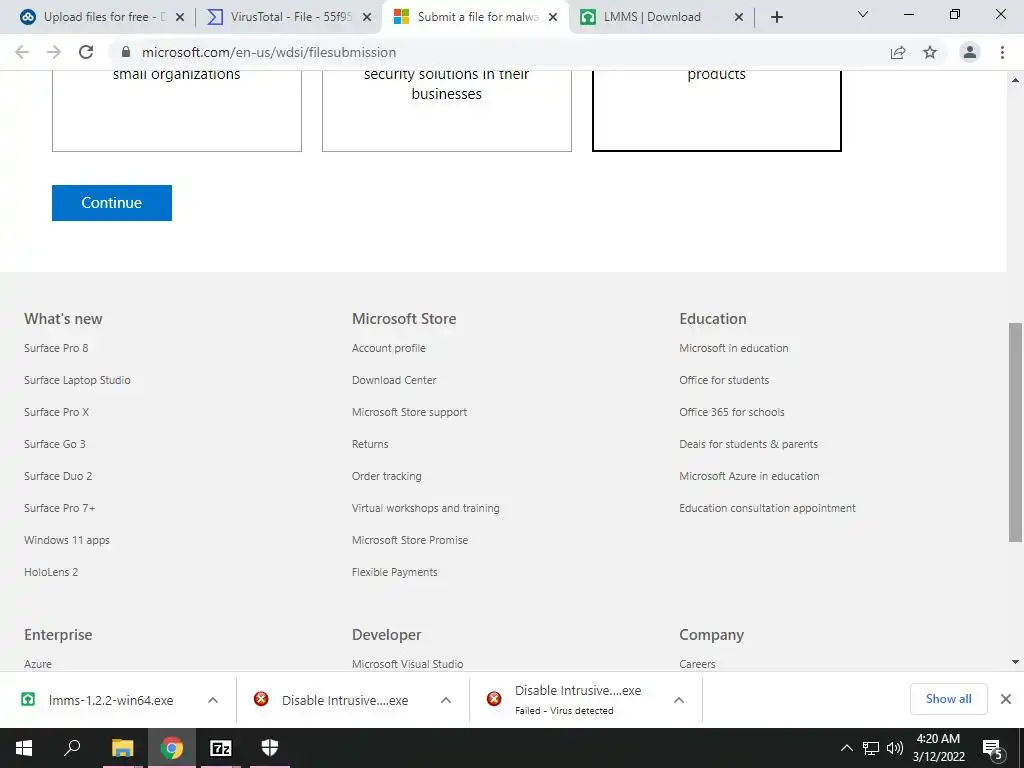Screen dimensions: 1024x768
Task: Open the Office 365 for schools link
Action: 731,412
